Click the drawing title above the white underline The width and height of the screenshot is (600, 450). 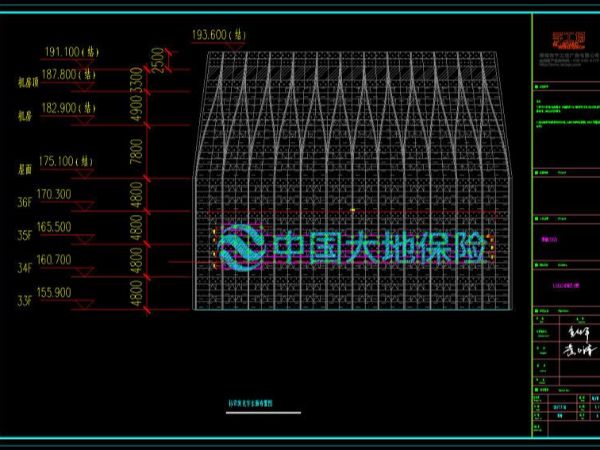(x=250, y=403)
